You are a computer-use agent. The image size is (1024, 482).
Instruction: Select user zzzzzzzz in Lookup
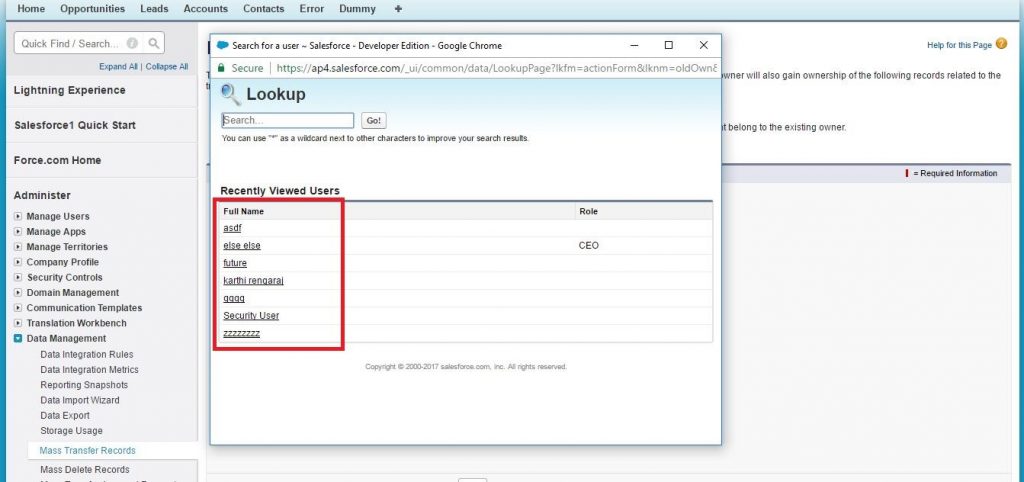pyautogui.click(x=242, y=333)
